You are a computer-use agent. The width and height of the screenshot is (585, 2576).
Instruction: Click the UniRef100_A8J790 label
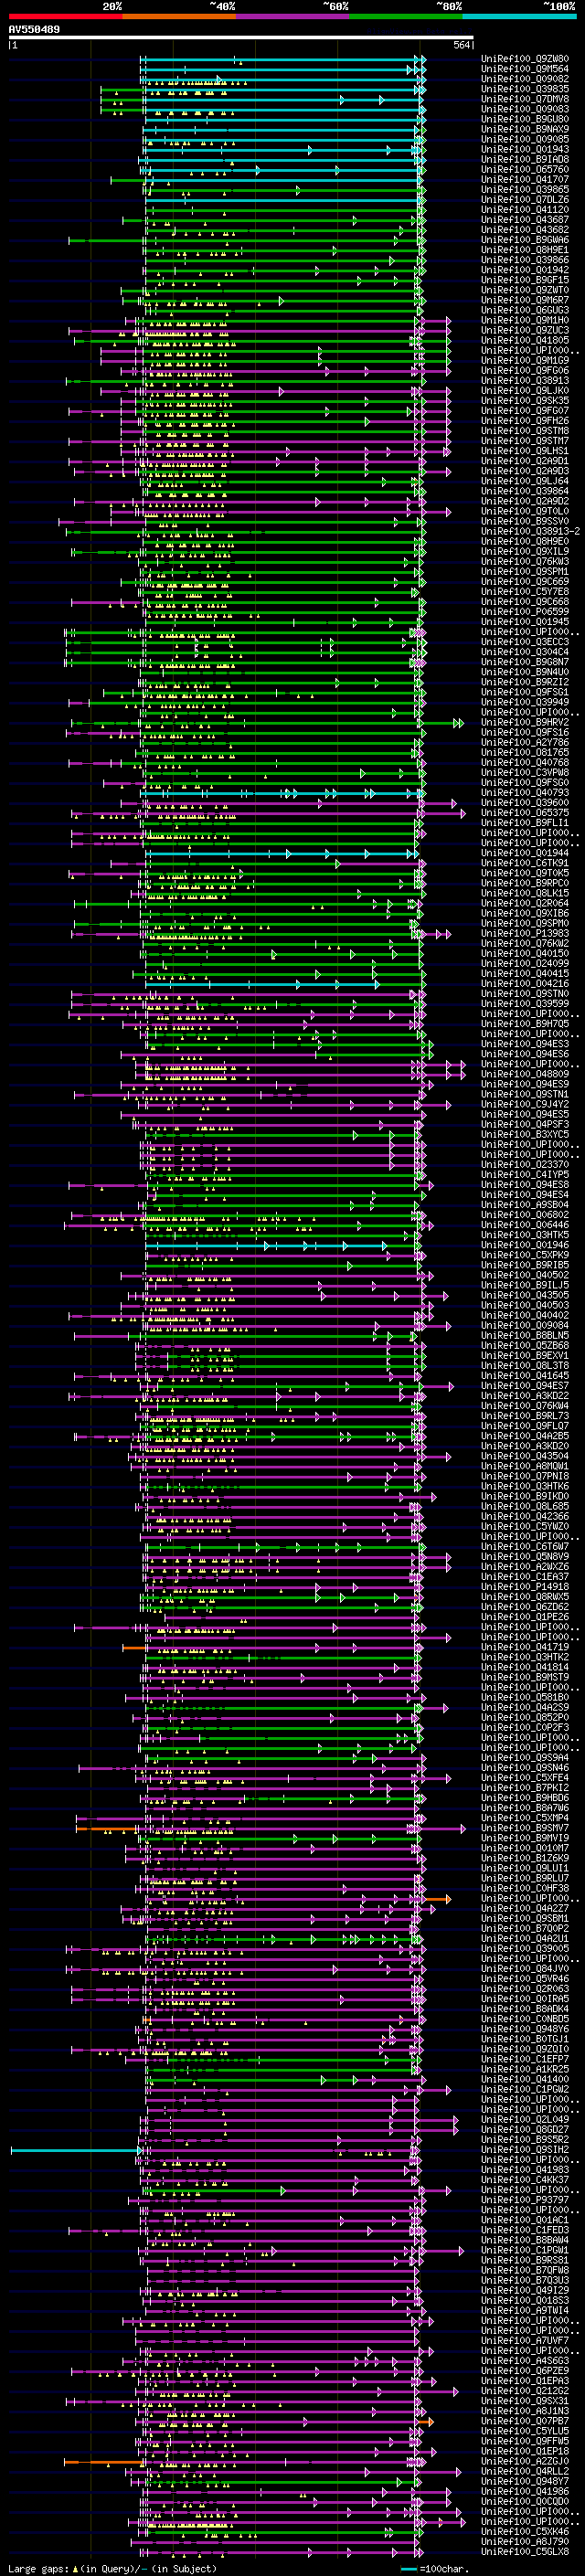(x=525, y=2542)
